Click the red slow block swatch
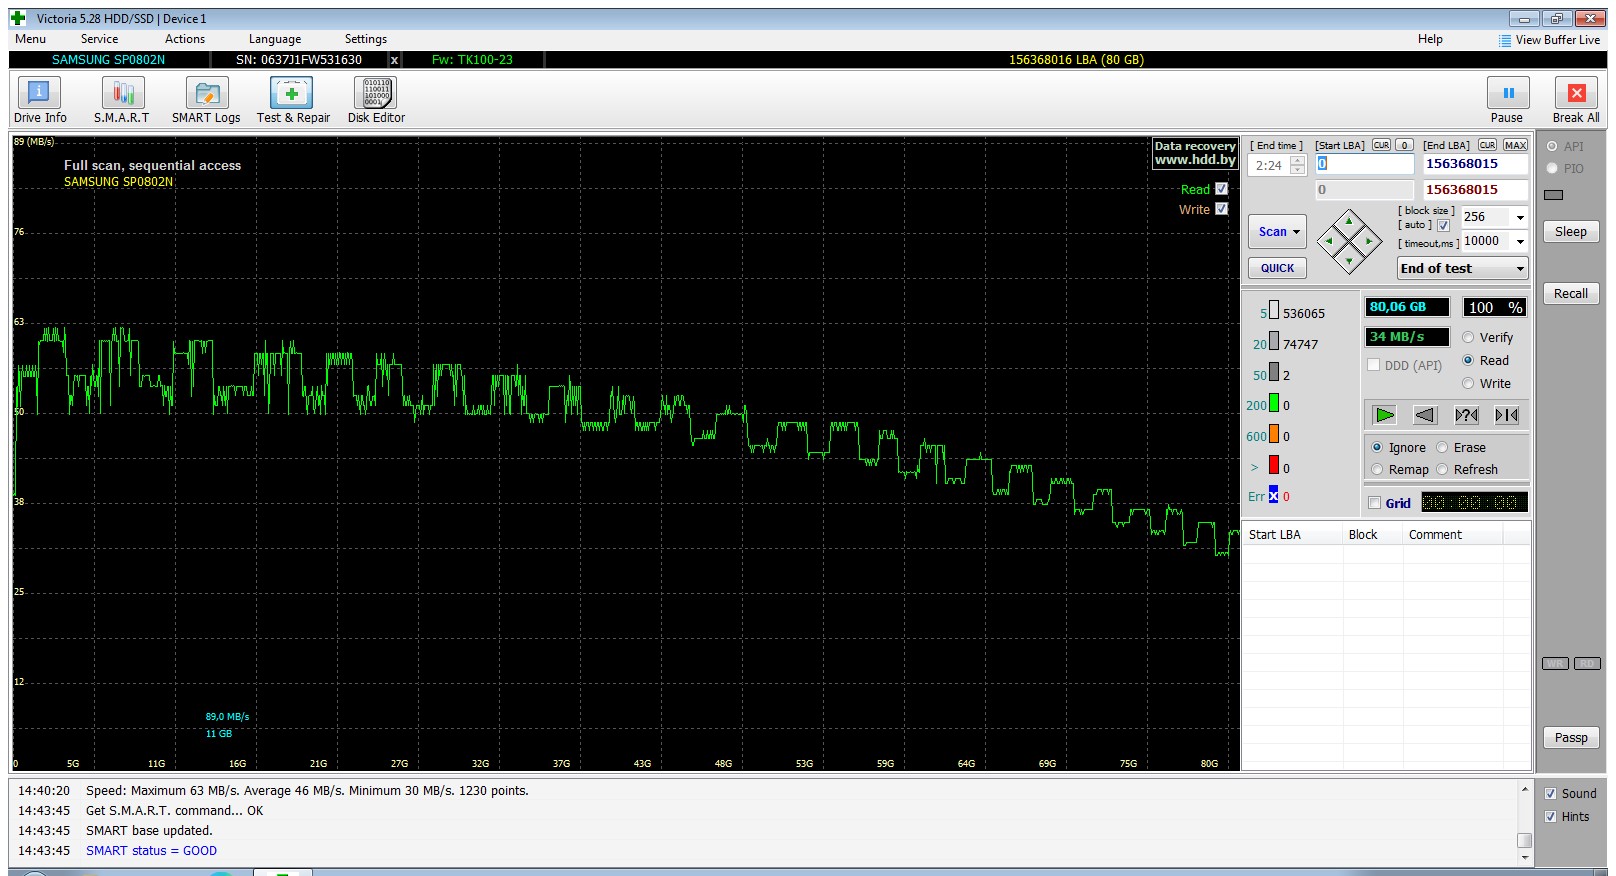The image size is (1616, 876). (1274, 465)
